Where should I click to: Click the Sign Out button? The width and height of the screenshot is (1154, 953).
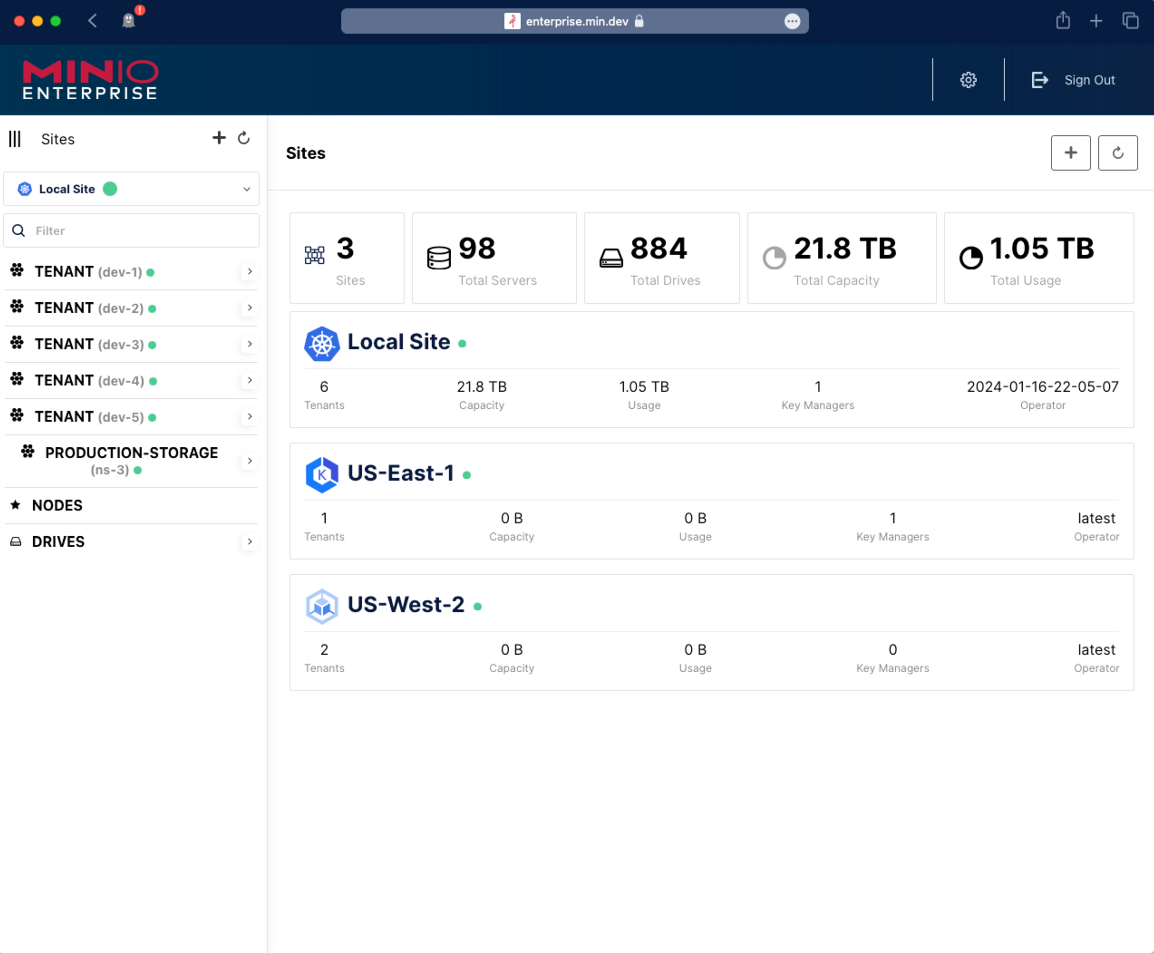point(1073,80)
